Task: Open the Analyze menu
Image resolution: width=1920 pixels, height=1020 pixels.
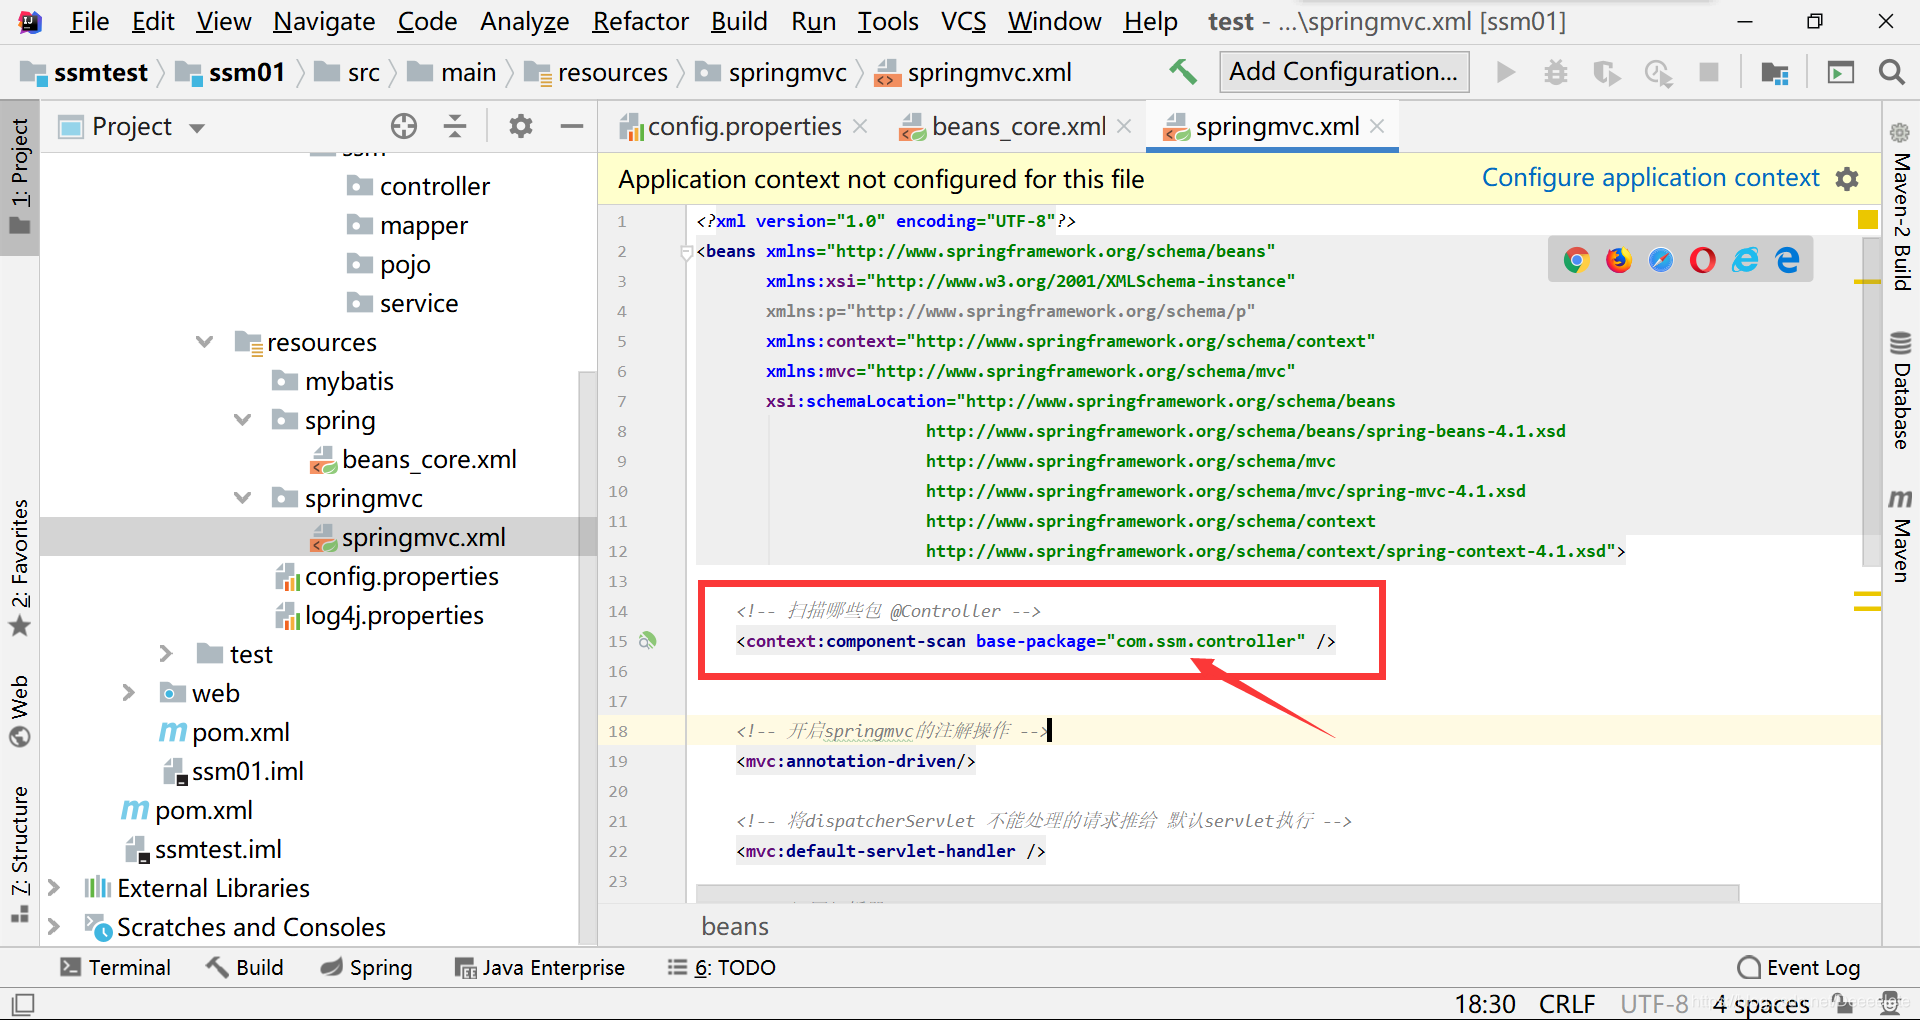Action: [x=524, y=21]
